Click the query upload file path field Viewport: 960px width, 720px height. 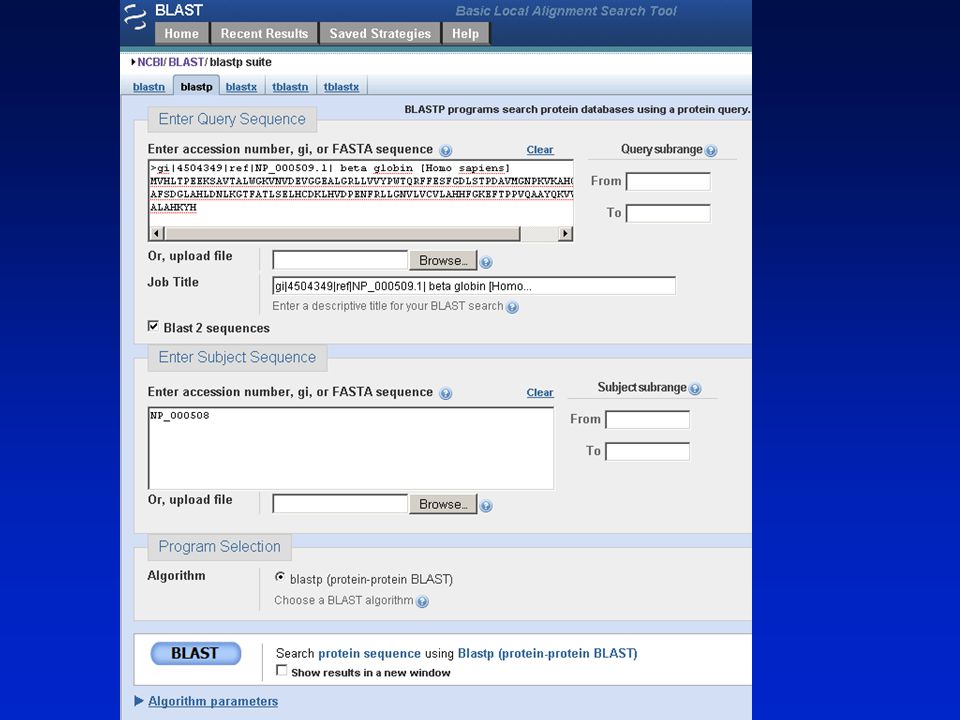click(x=340, y=260)
